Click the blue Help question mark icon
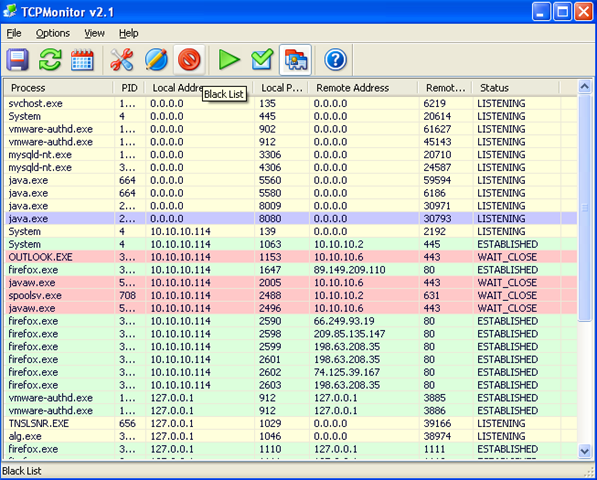 pyautogui.click(x=335, y=60)
